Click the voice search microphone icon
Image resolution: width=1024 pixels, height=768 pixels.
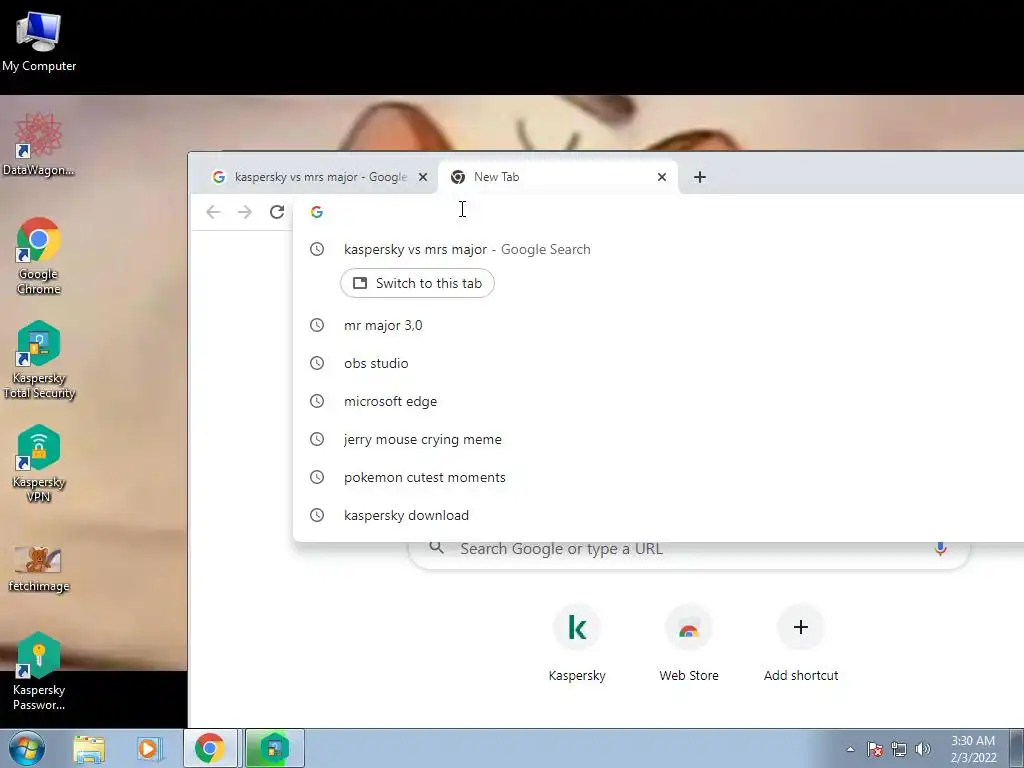940,549
